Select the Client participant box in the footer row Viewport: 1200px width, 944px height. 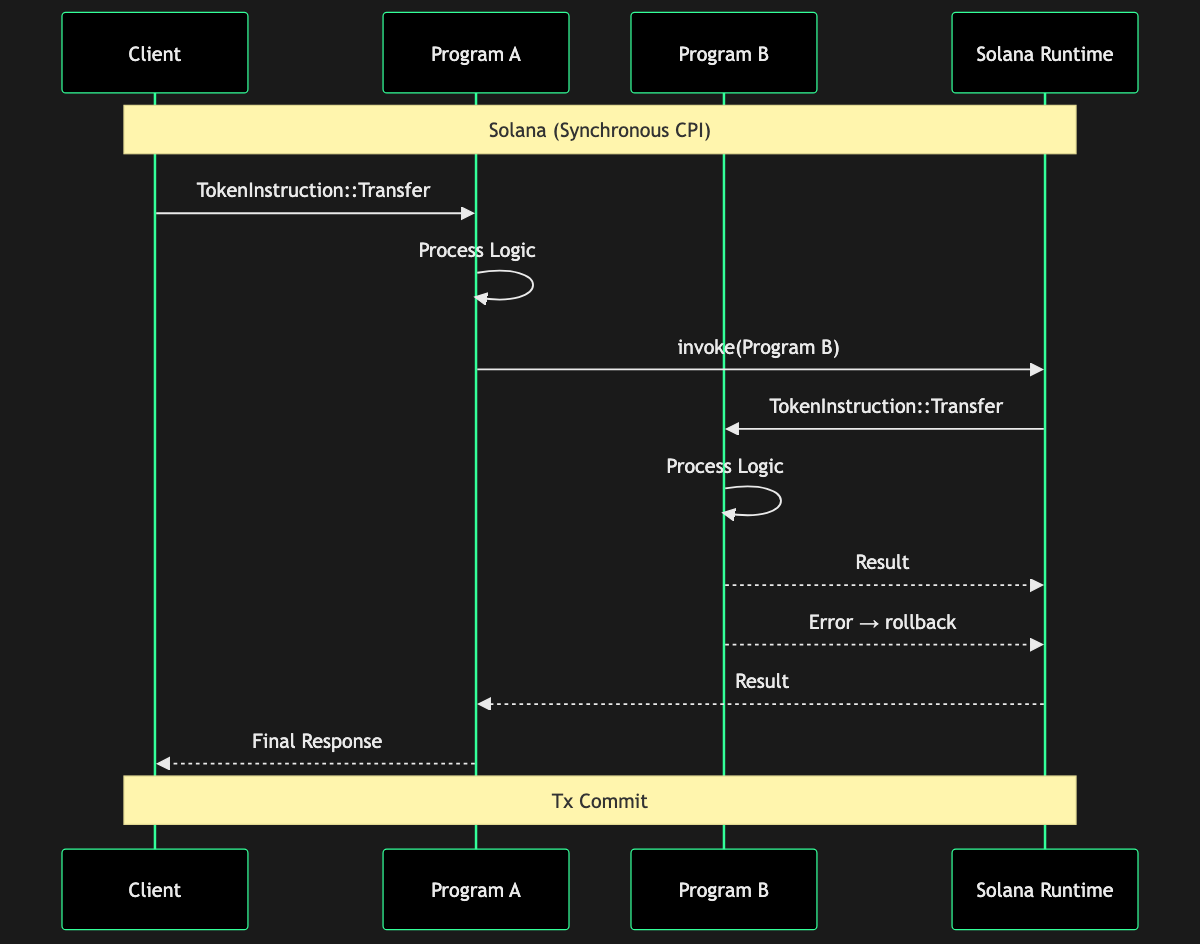[x=155, y=890]
